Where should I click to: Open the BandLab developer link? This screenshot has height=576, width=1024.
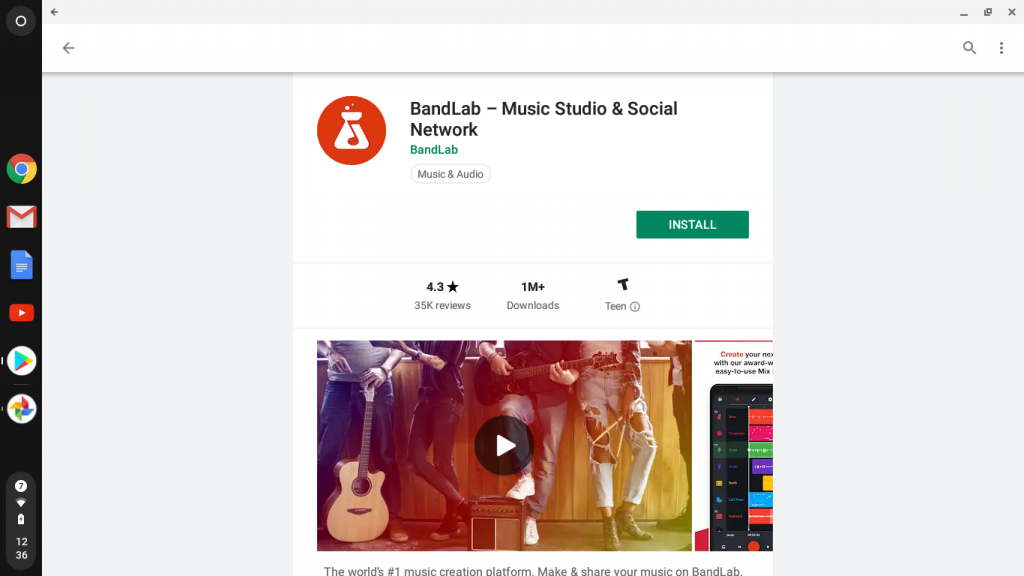click(434, 150)
